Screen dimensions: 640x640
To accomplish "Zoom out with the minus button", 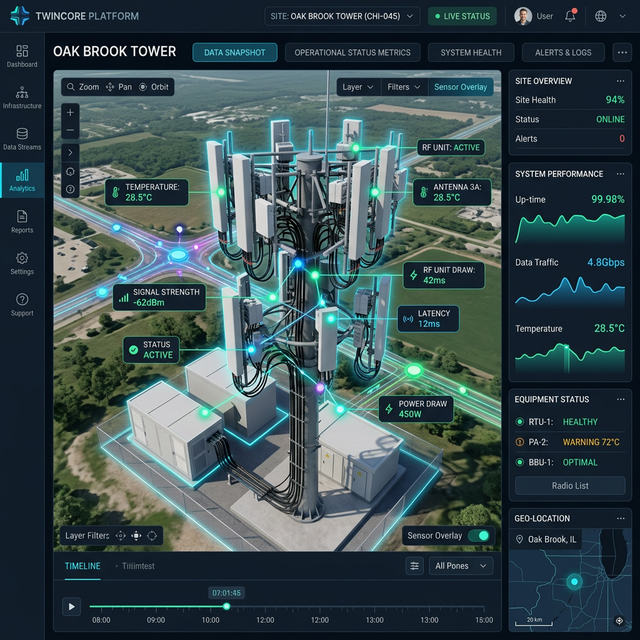I will 70,131.
